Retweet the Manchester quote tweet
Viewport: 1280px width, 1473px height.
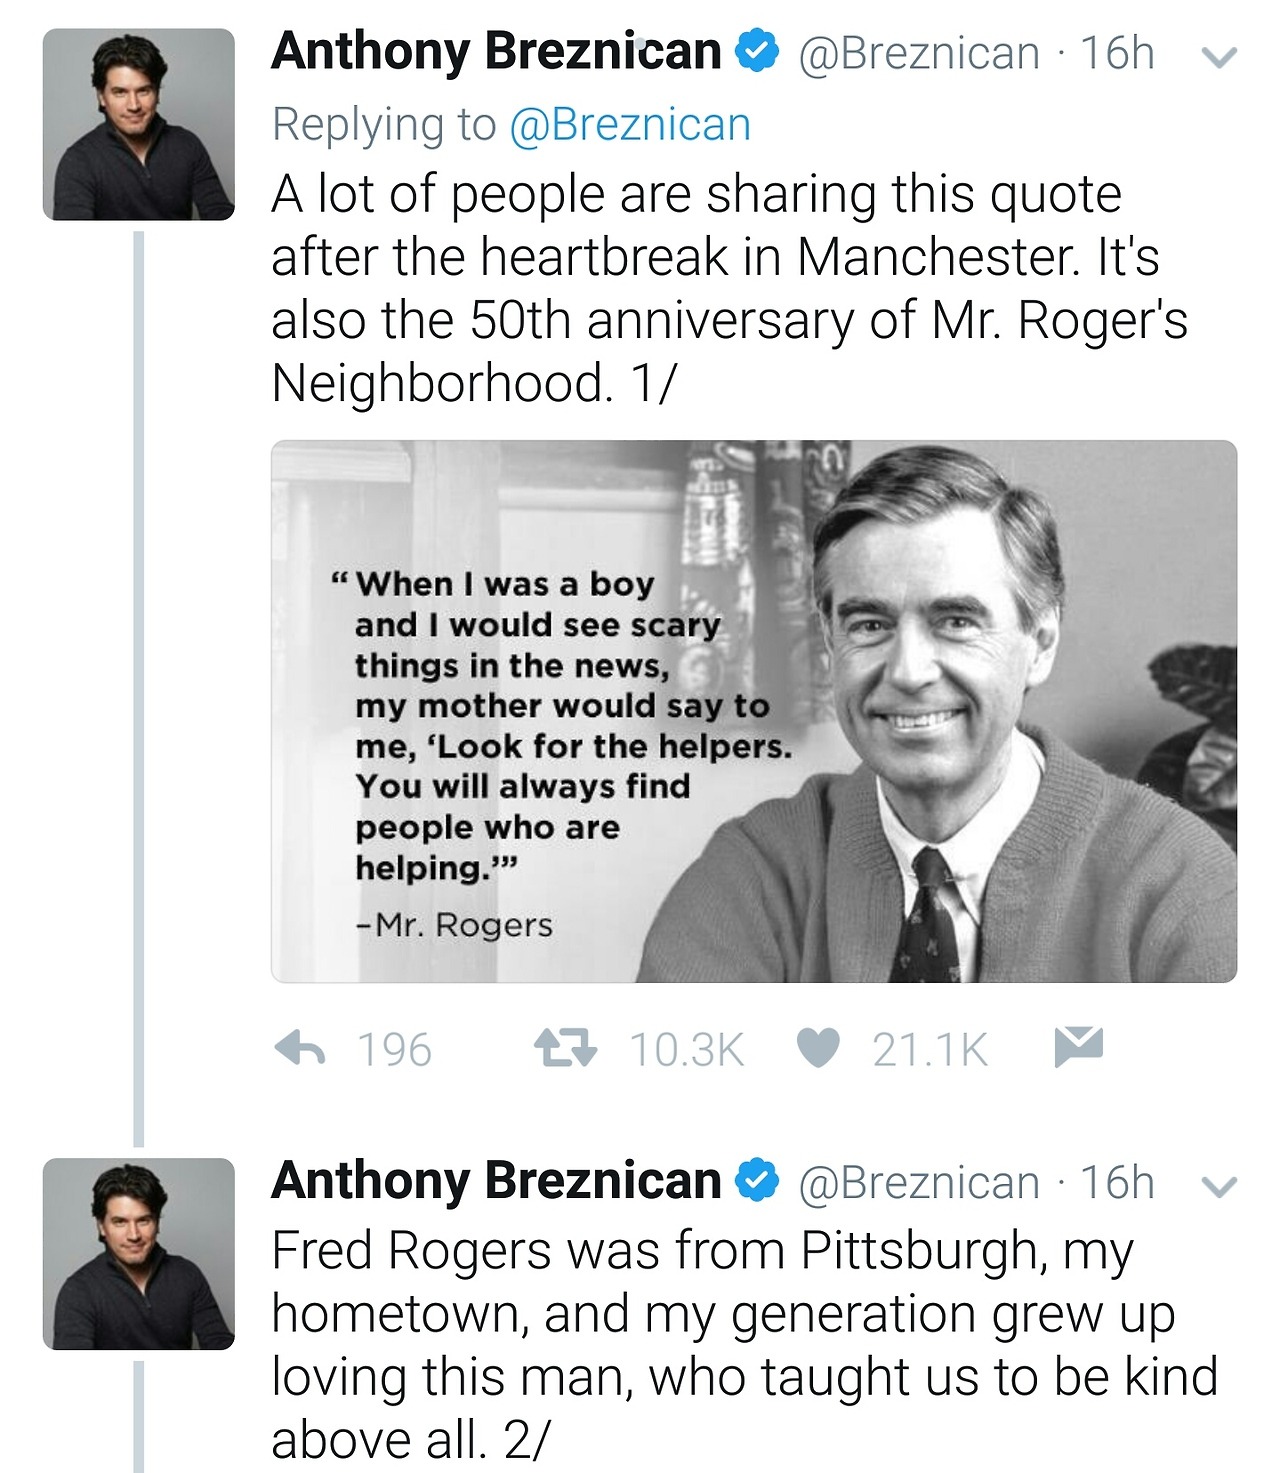[564, 1048]
